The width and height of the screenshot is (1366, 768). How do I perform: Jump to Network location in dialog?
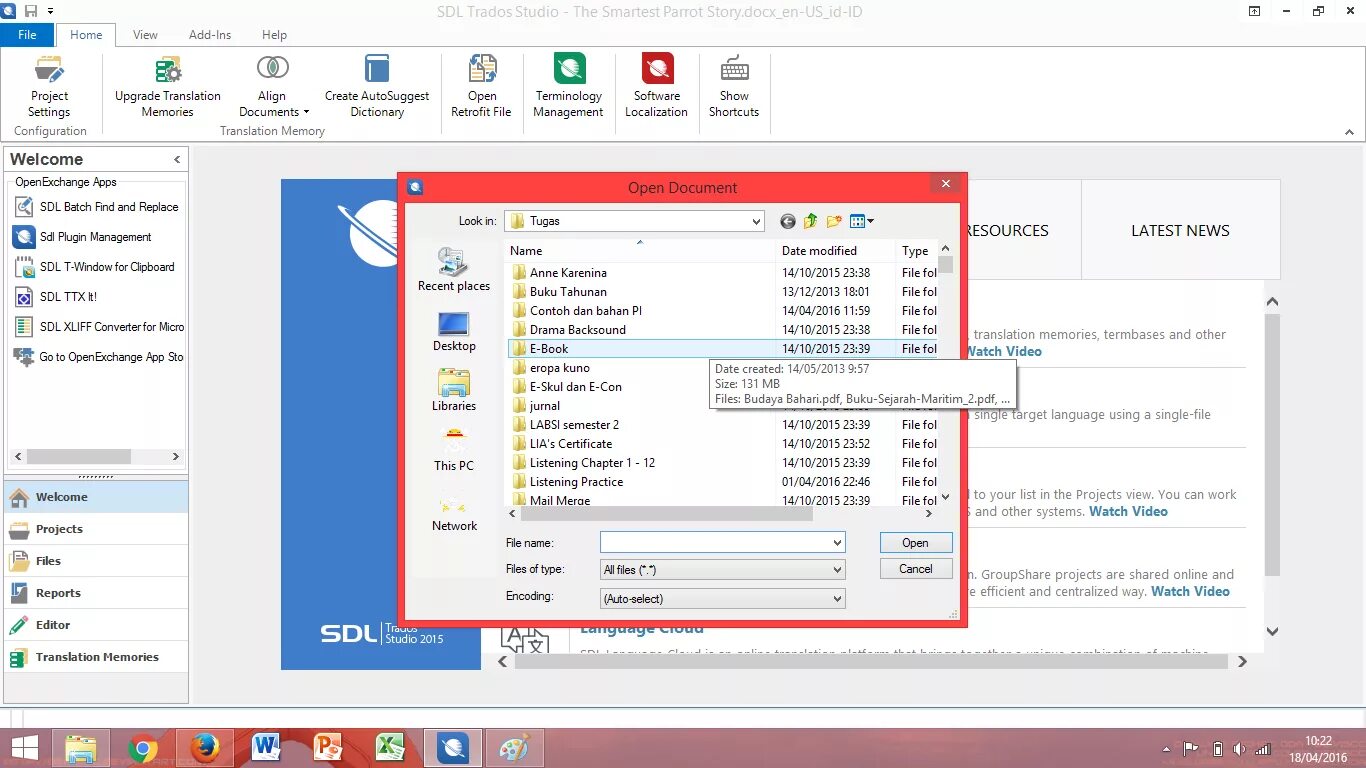pos(454,510)
